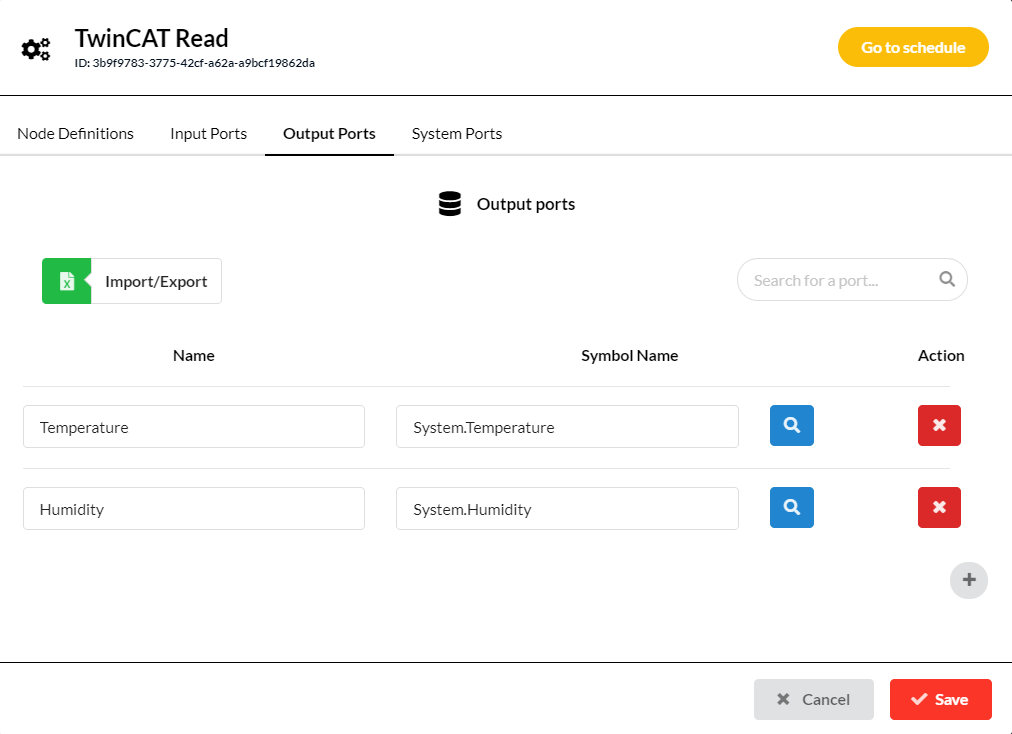Screen dimensions: 1012x734
Task: Click the Symbol Name column header
Action: coord(629,356)
